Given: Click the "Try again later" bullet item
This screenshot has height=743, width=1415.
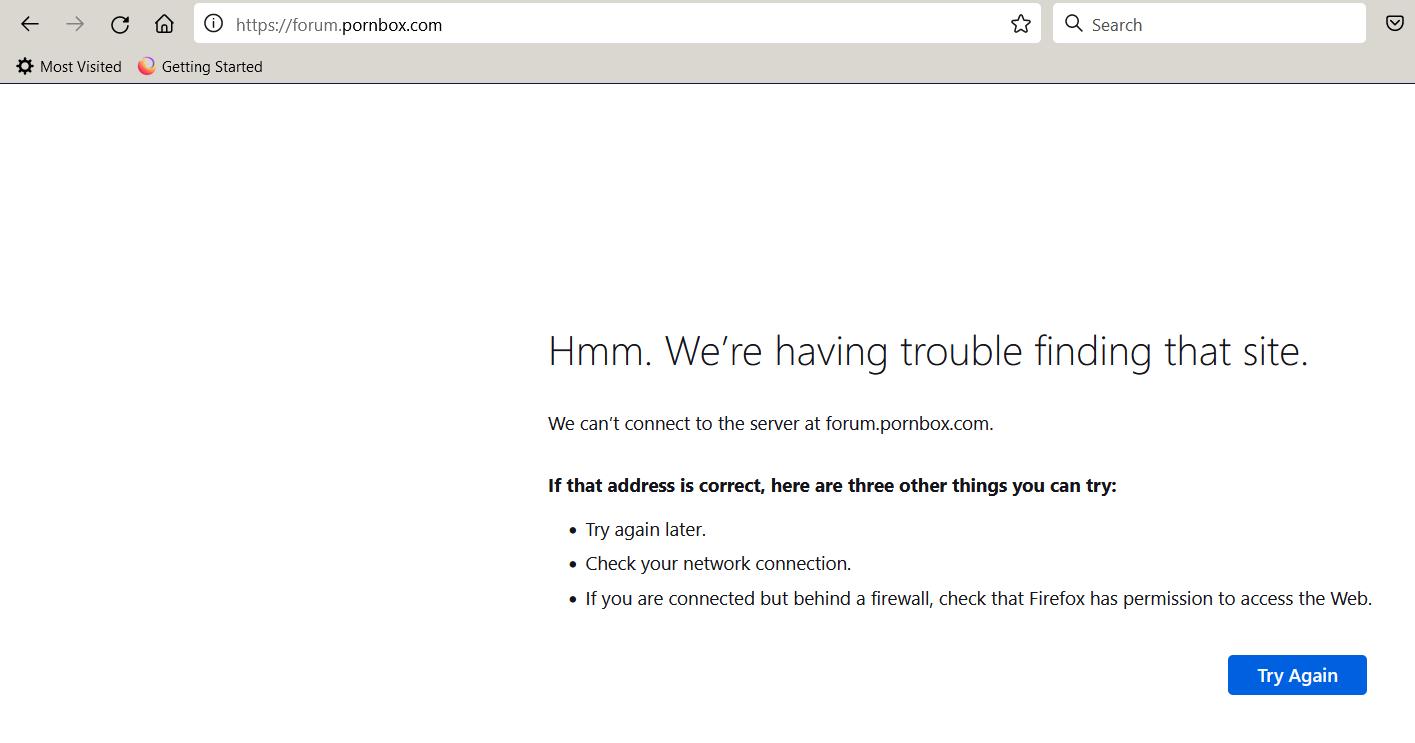Looking at the screenshot, I should tap(645, 530).
